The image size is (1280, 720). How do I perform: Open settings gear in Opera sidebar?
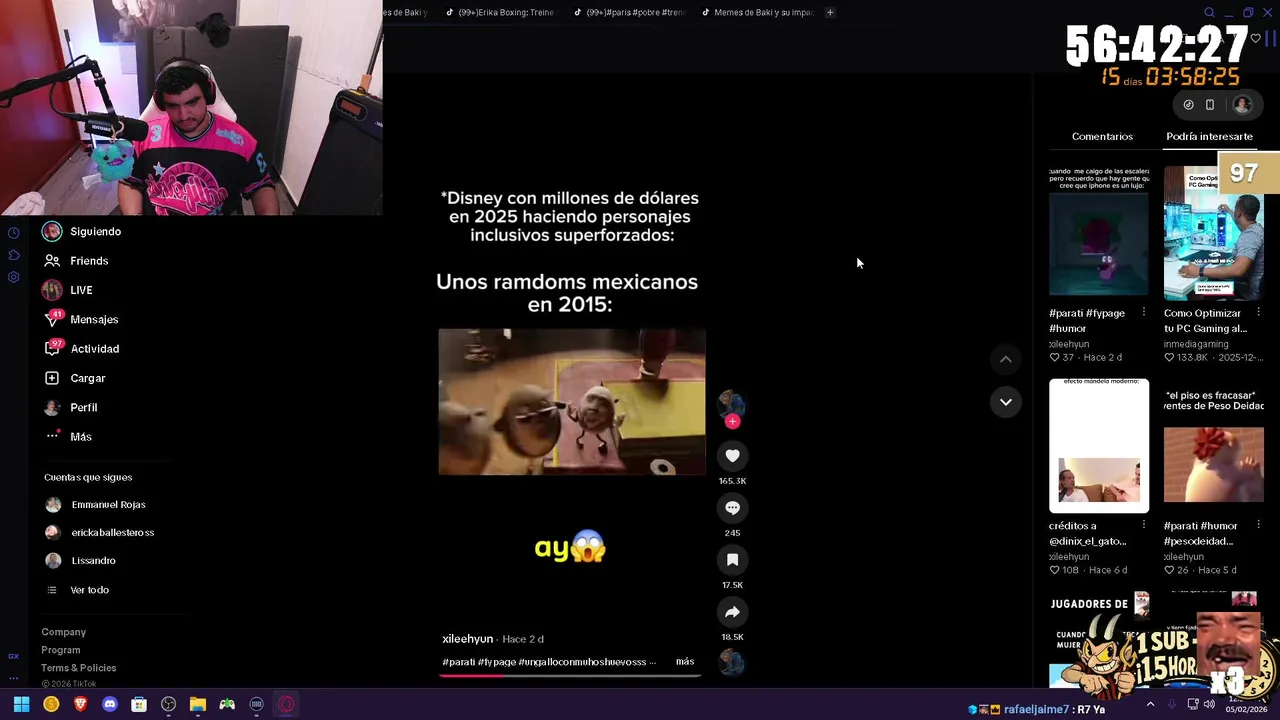(x=14, y=277)
